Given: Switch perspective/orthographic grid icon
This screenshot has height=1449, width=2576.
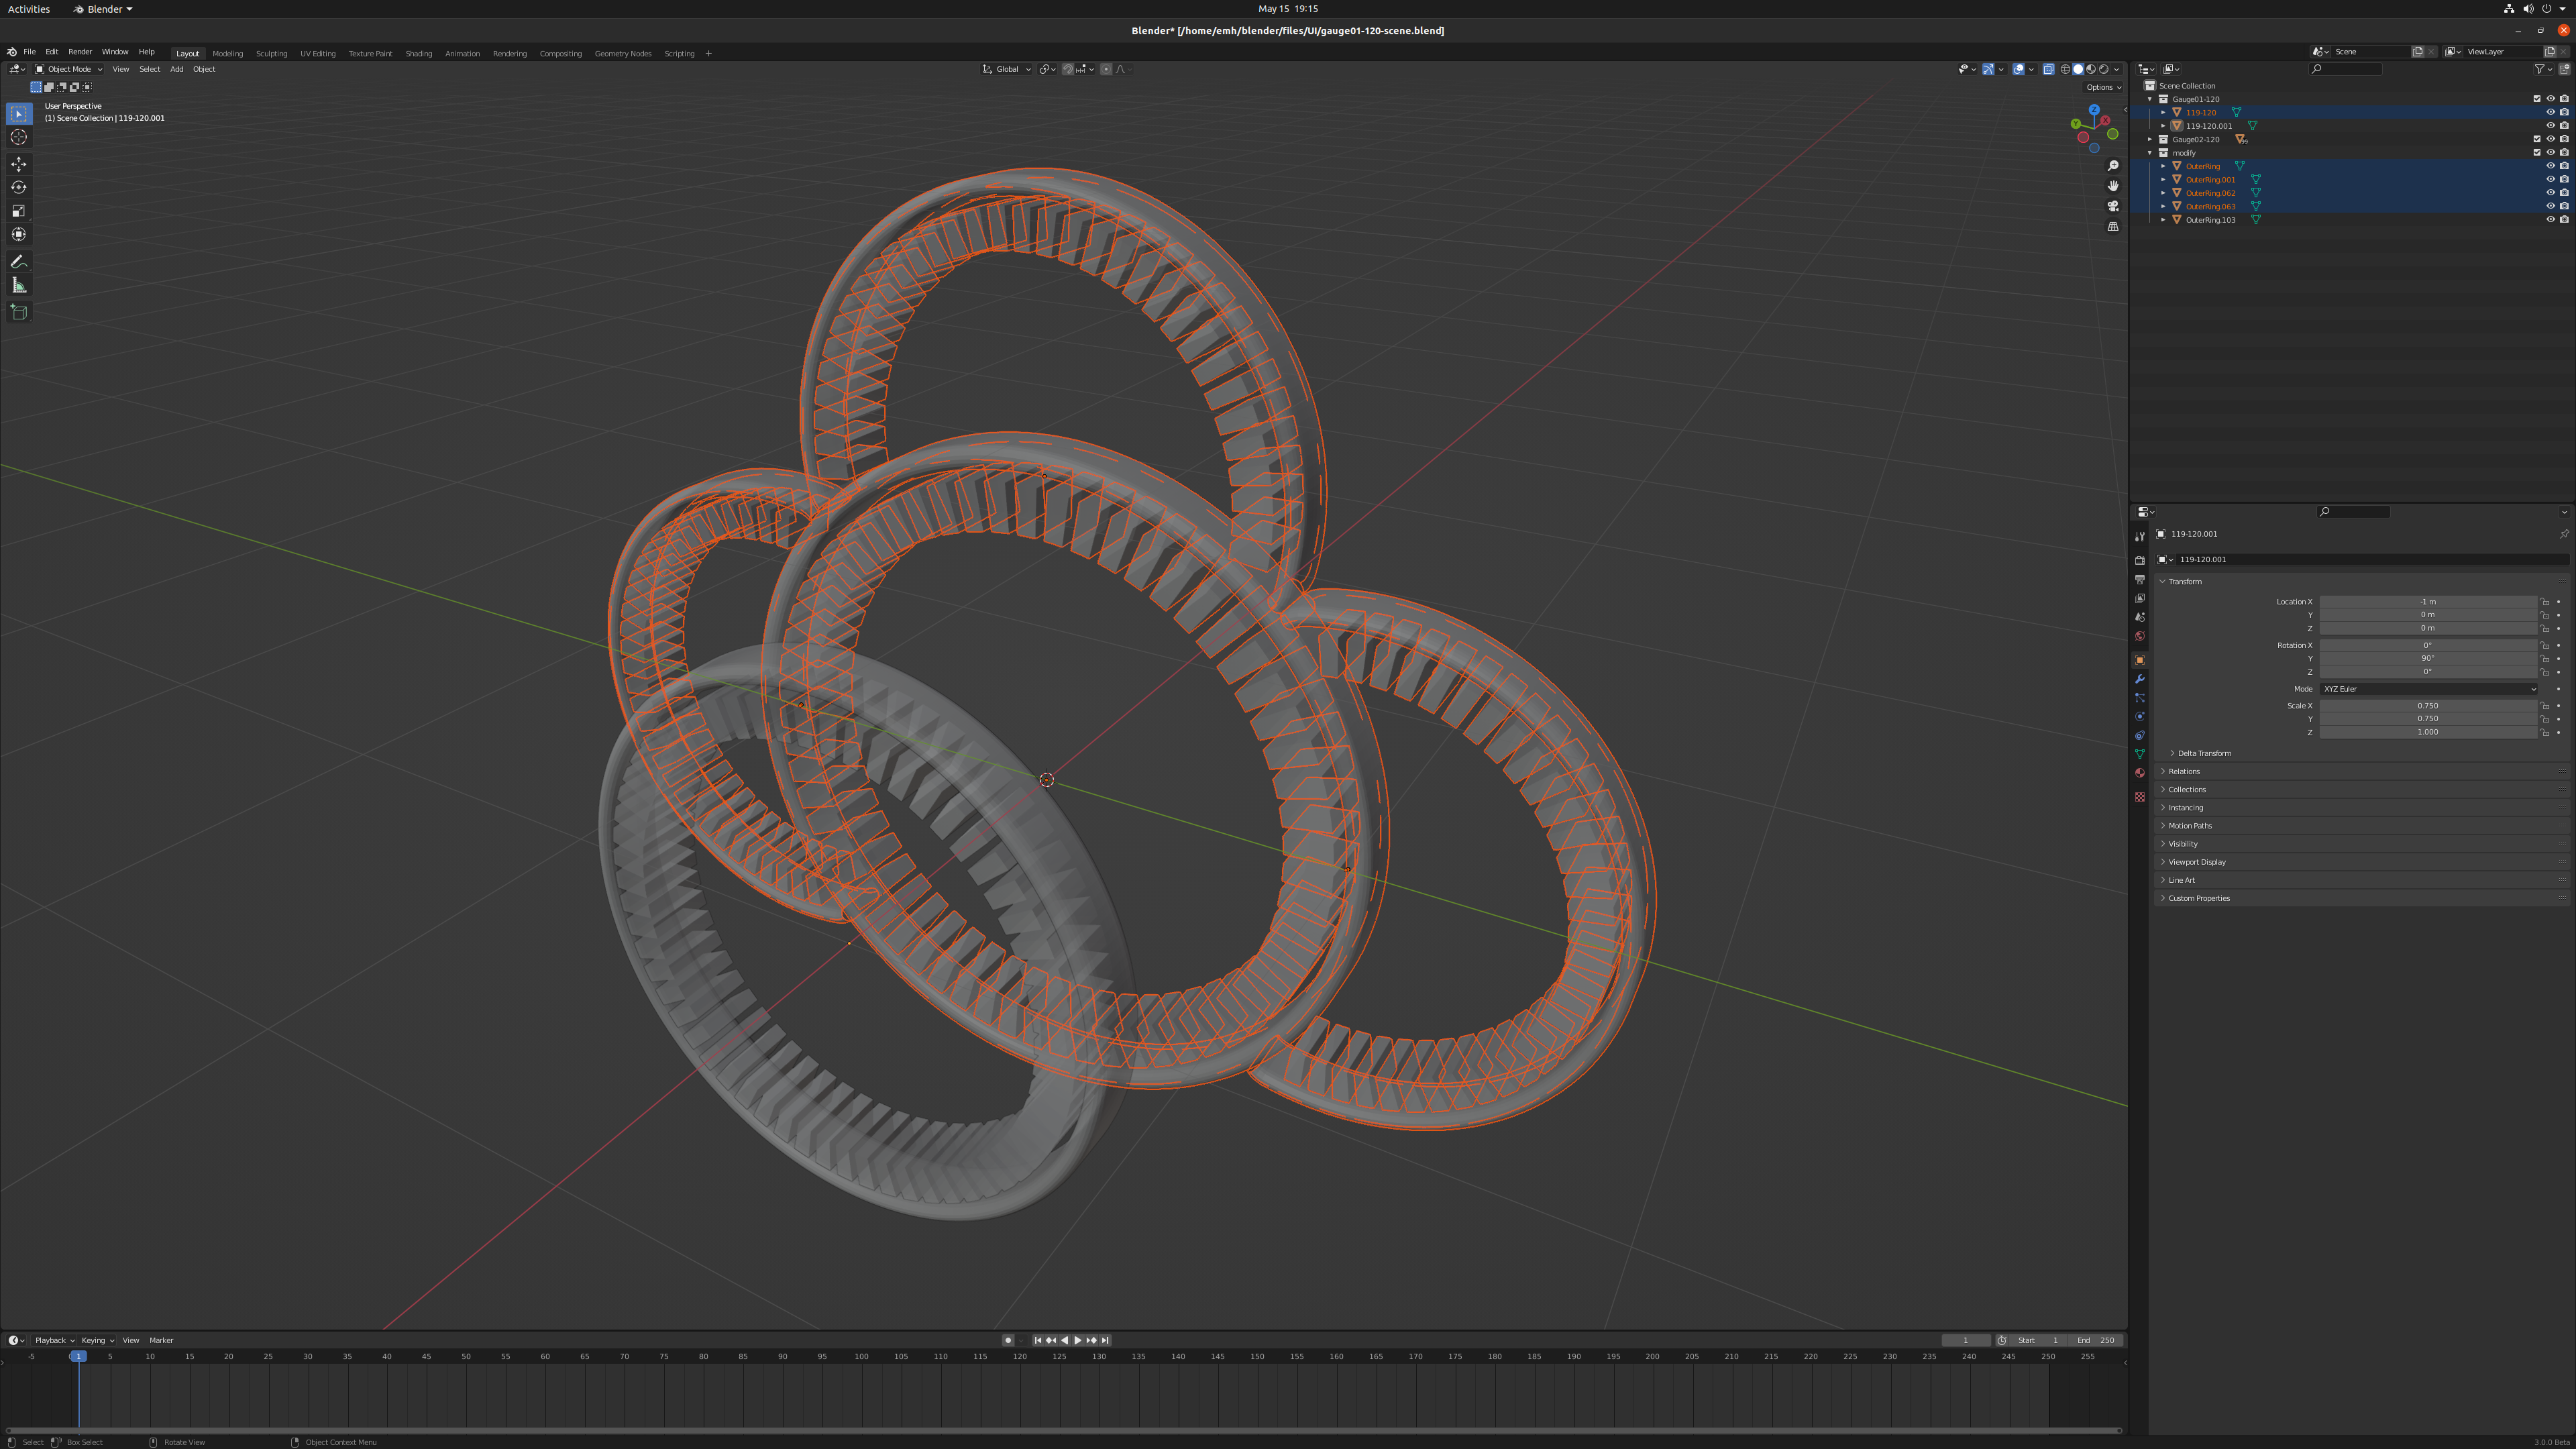Looking at the screenshot, I should pos(2113,227).
